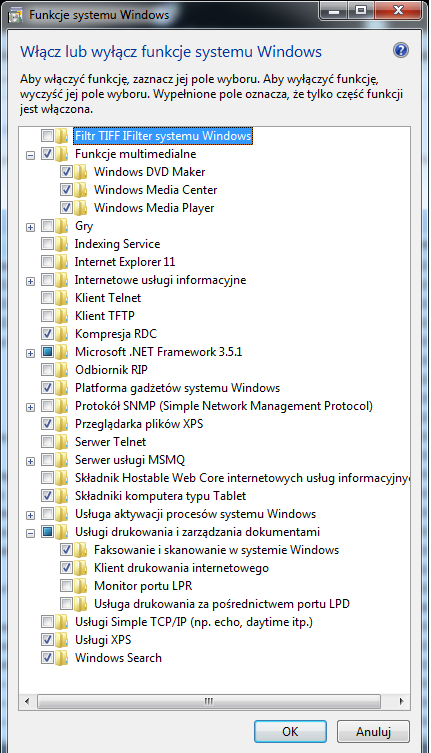Click folder icon beside Windows Media Center

click(80, 190)
